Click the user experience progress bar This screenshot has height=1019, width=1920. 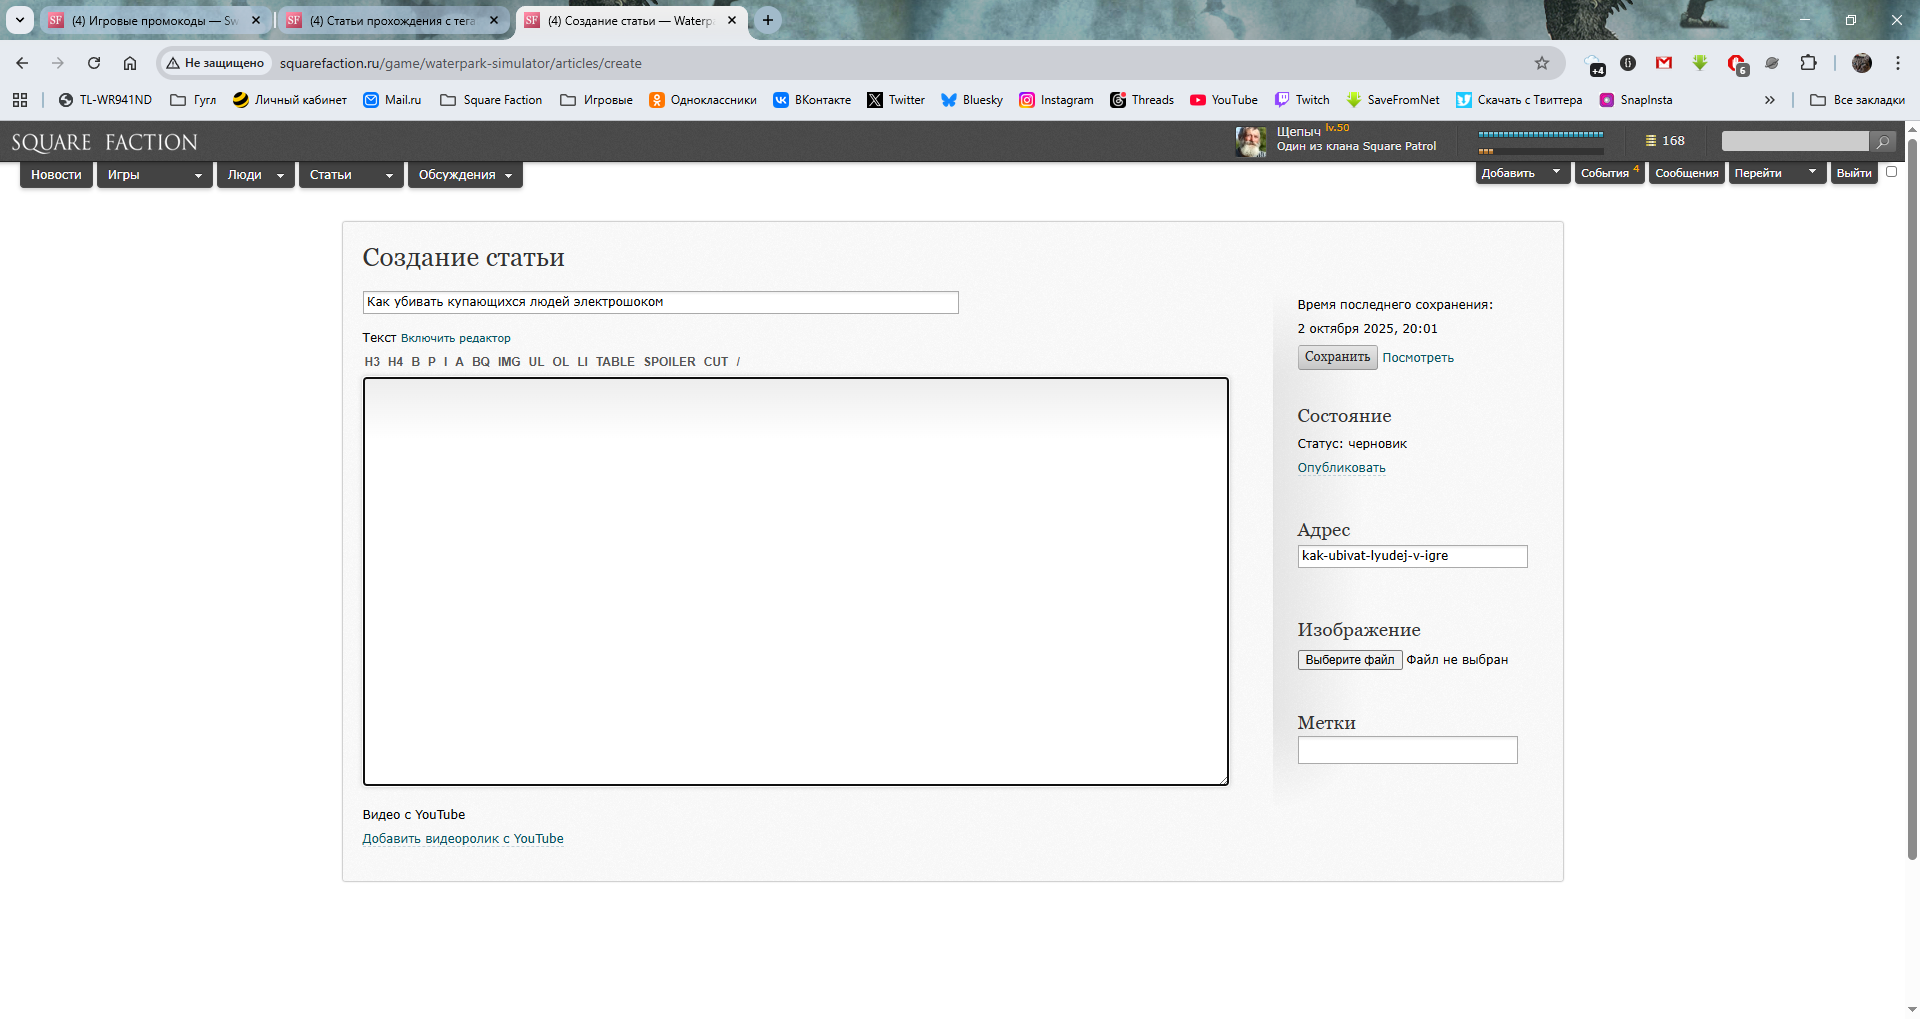tap(1540, 134)
